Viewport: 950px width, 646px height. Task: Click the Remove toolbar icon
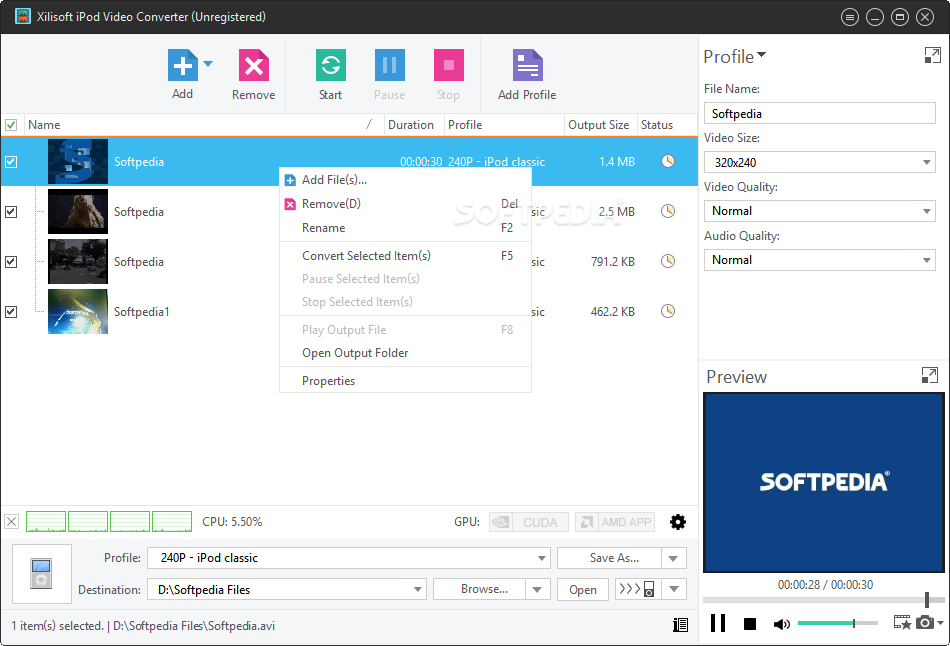(254, 65)
